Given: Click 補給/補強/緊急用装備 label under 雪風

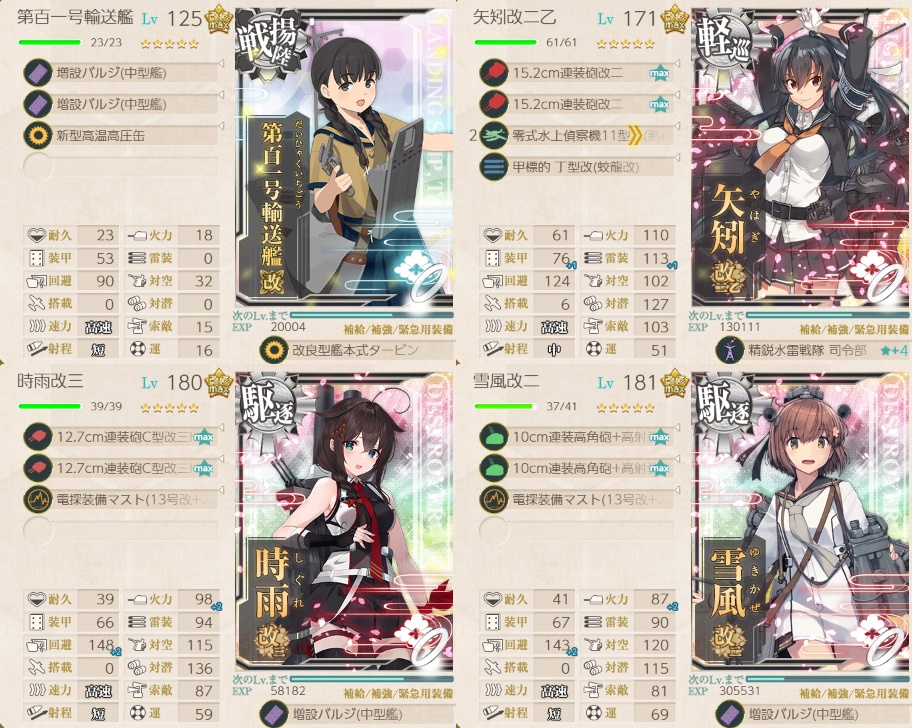Looking at the screenshot, I should pos(854,694).
